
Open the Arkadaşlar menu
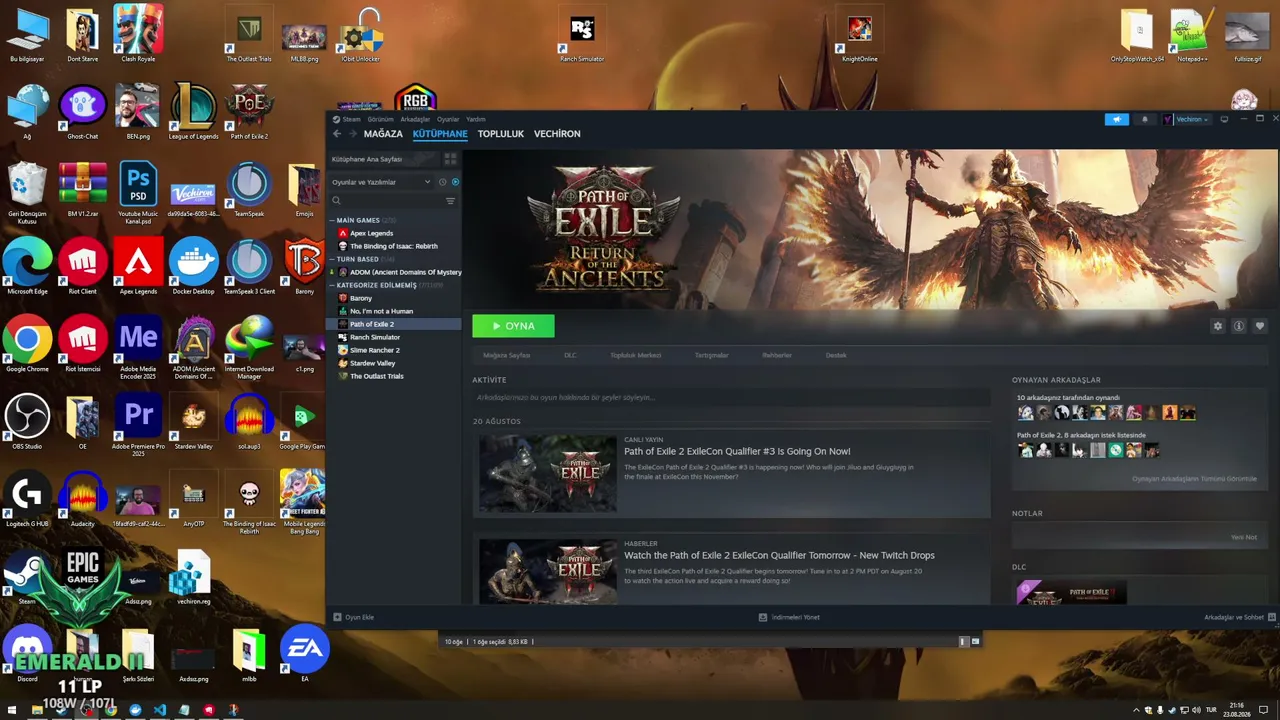pos(415,119)
